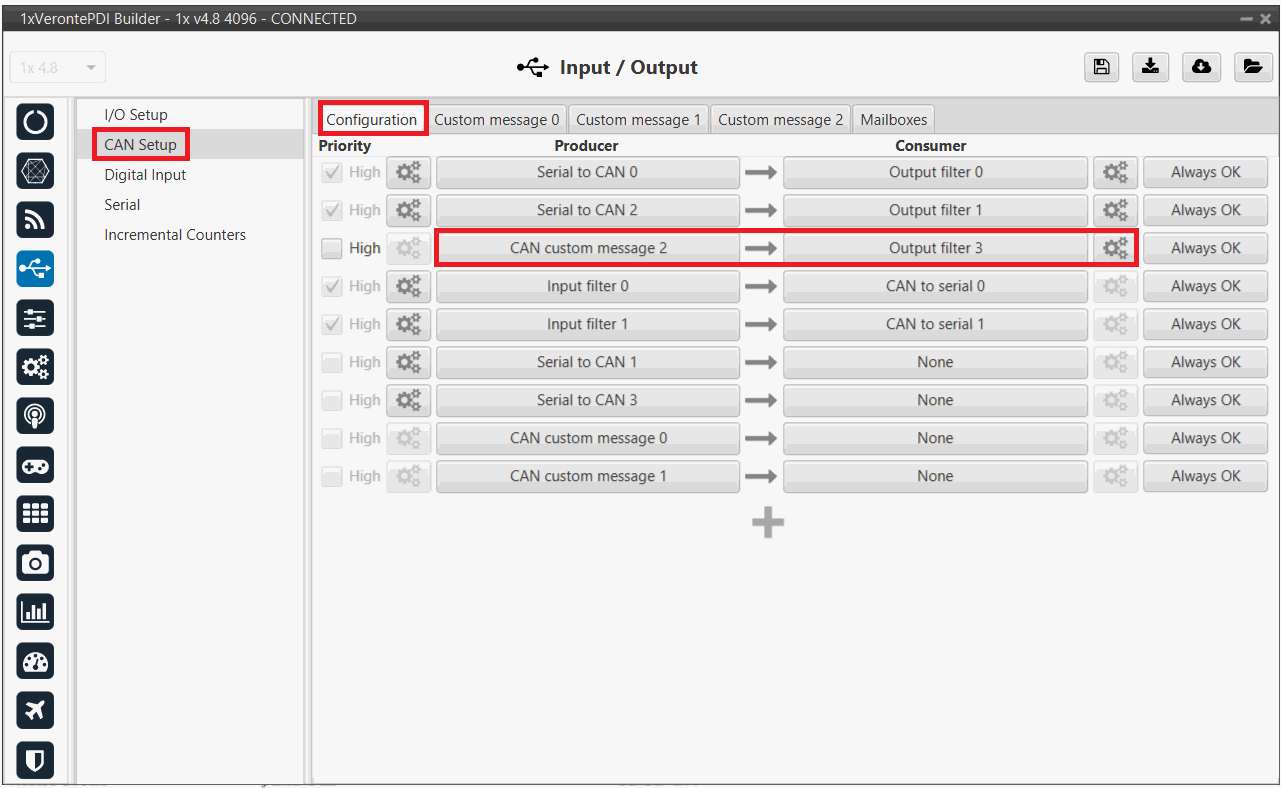
Task: Open the joystick/gamepad sidebar panel
Action: pyautogui.click(x=35, y=465)
